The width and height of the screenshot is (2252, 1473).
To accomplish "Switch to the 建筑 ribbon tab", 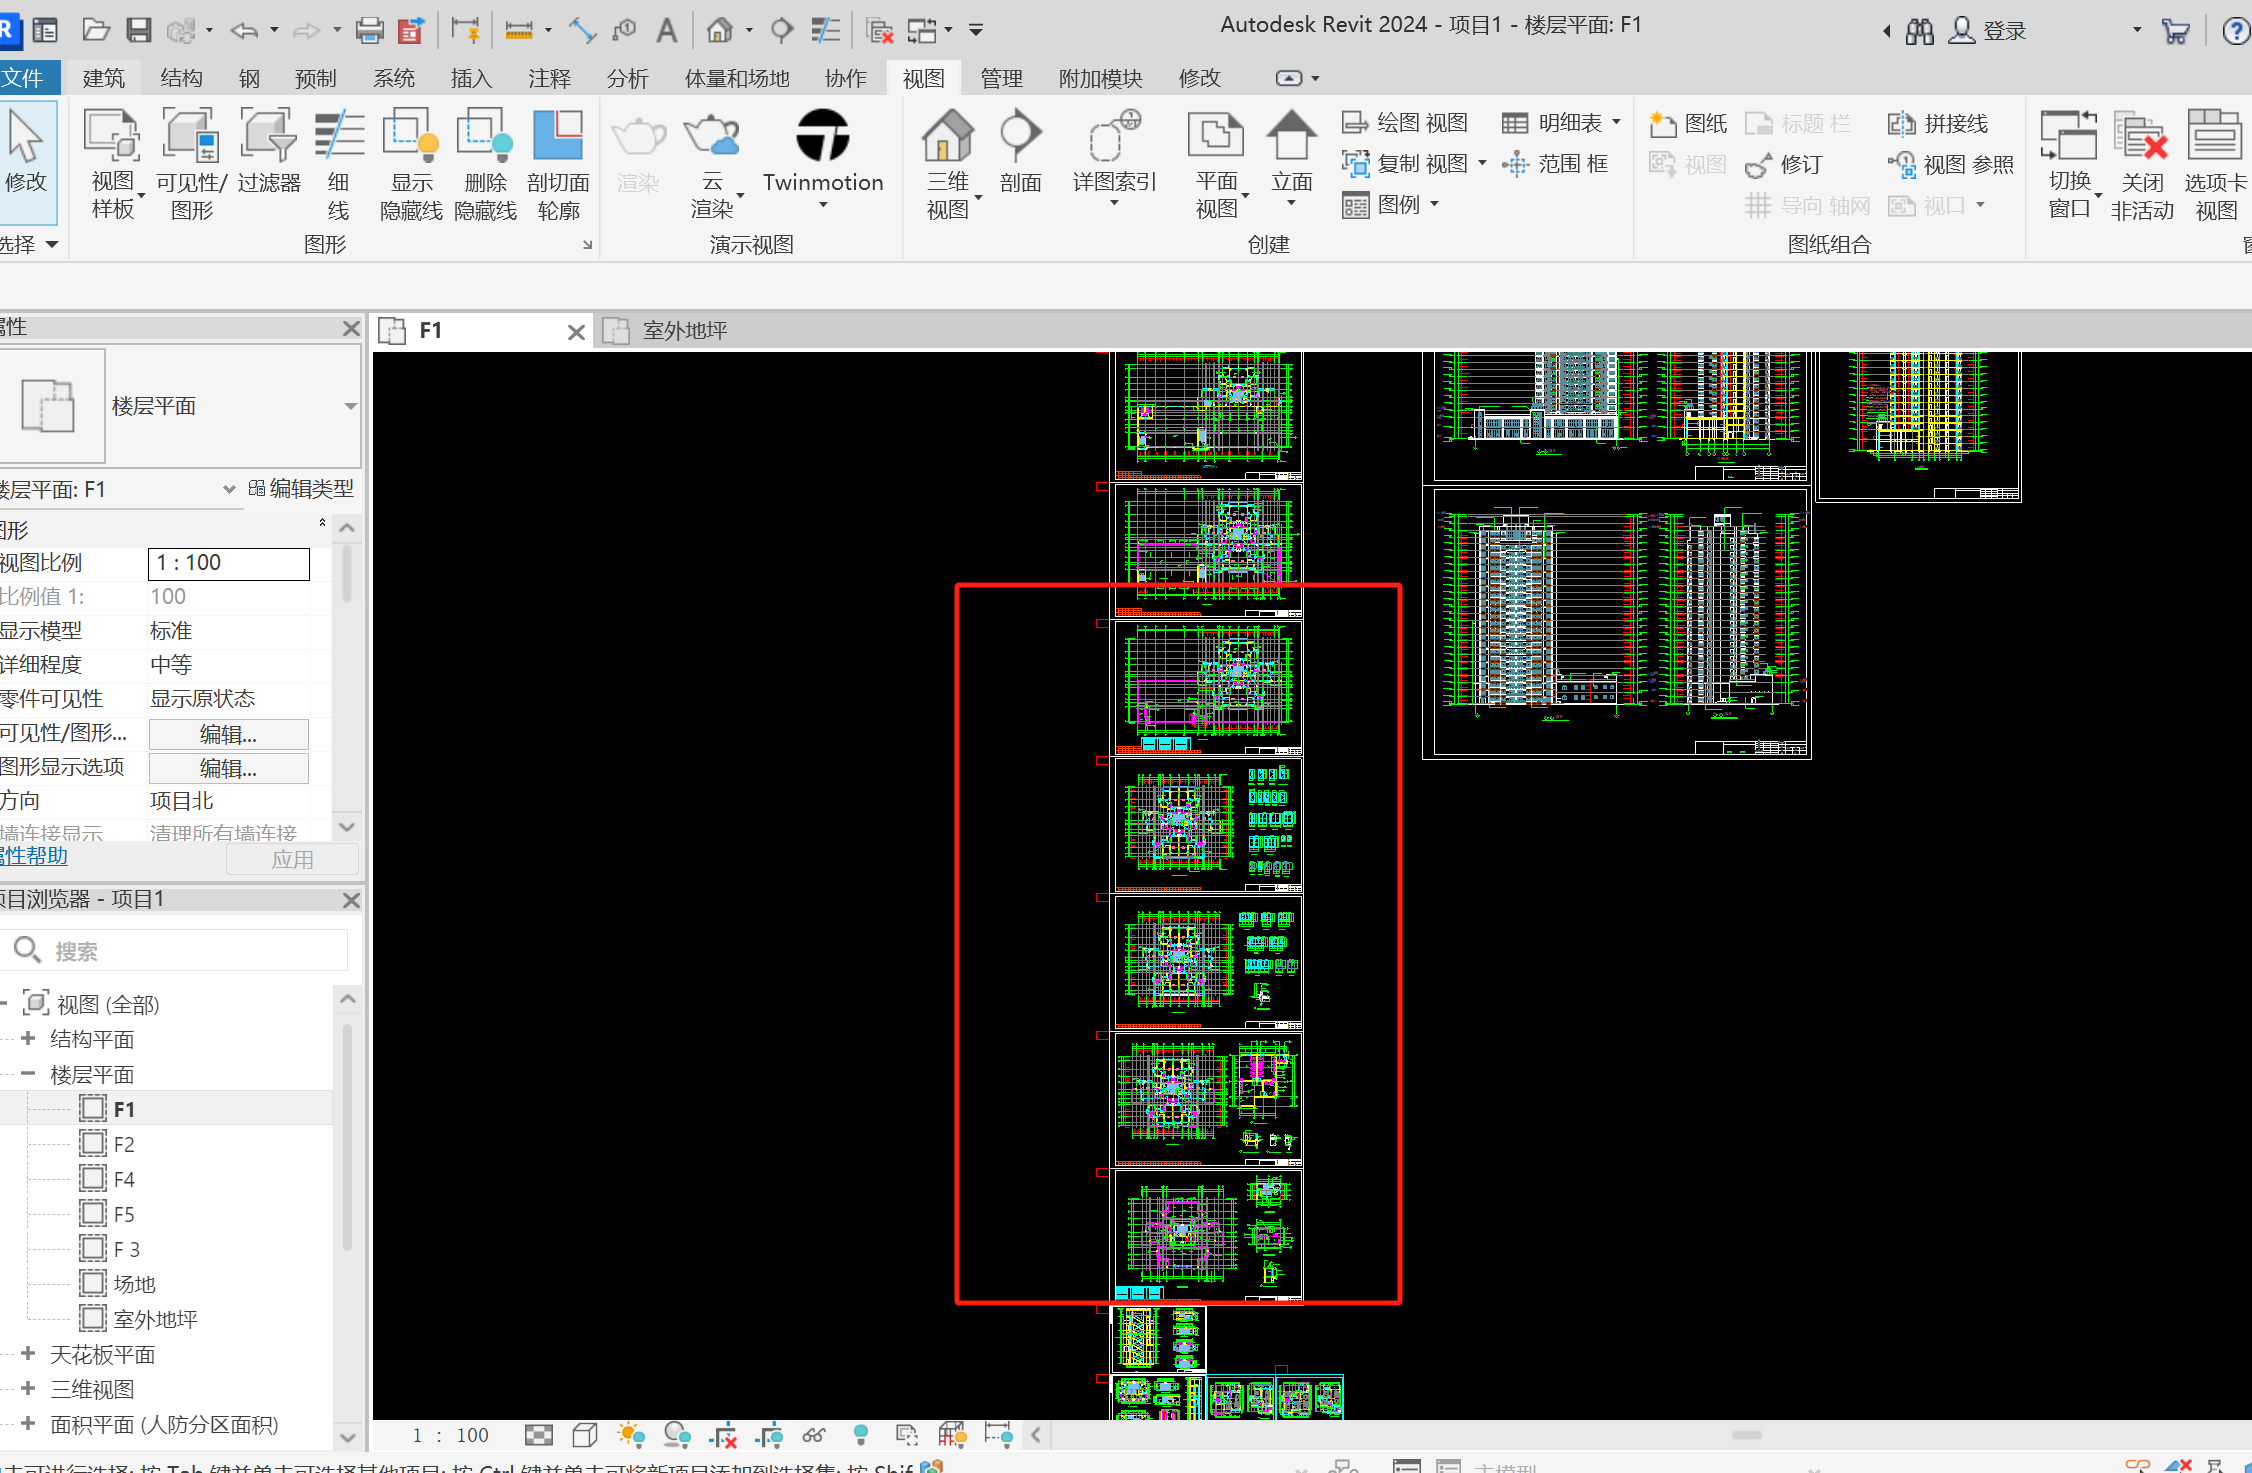I will 104,78.
